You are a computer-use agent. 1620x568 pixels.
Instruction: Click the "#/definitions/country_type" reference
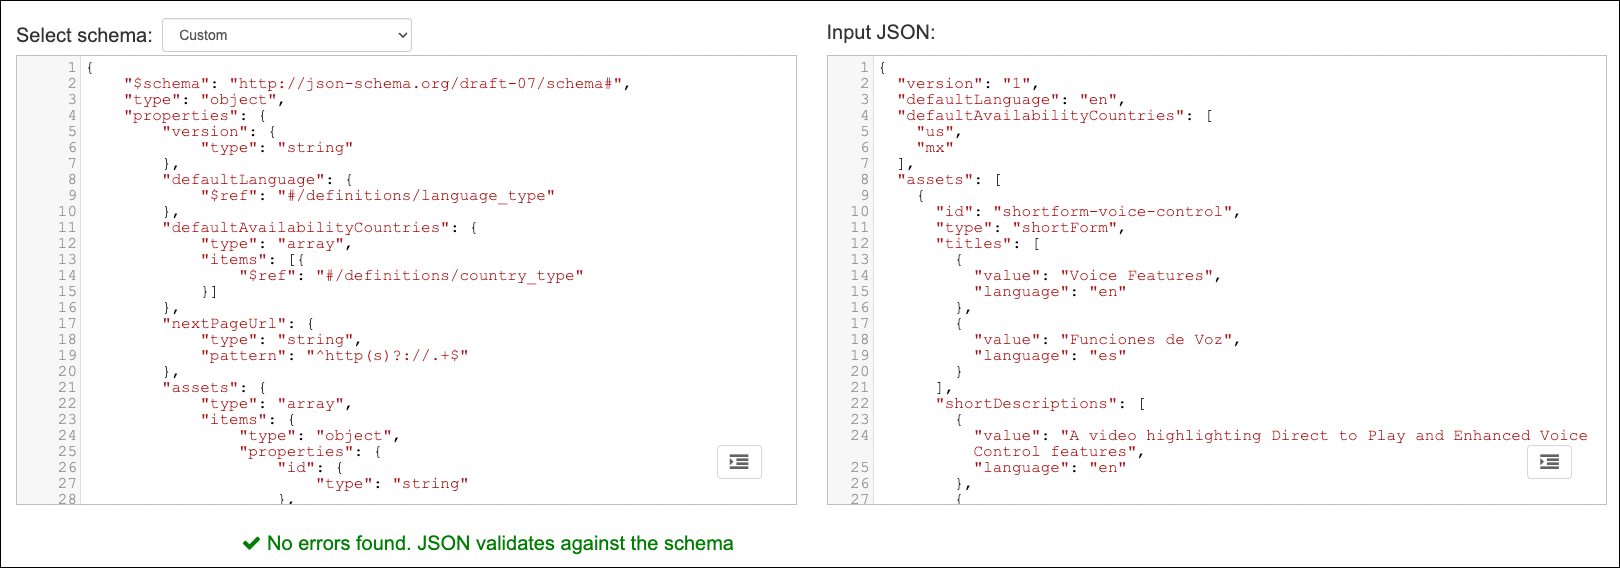pos(449,276)
